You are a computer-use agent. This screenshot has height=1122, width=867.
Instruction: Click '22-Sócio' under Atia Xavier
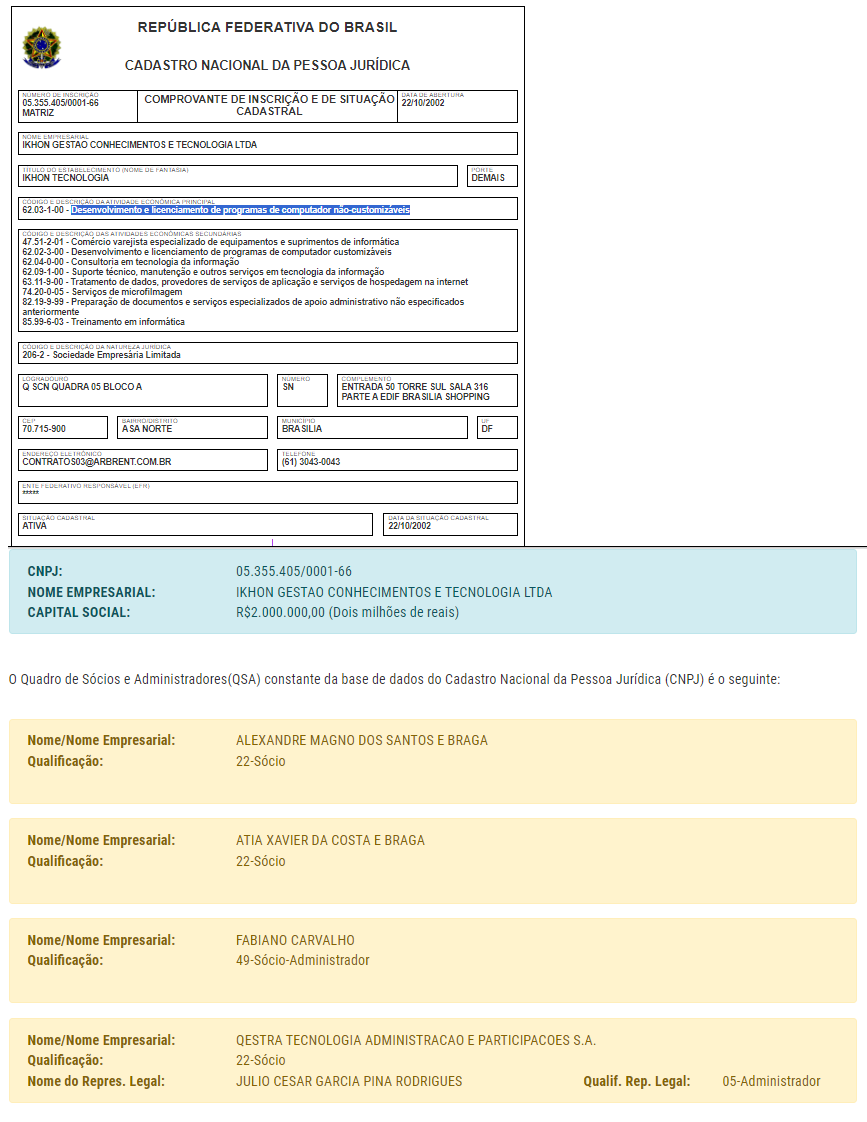point(260,861)
